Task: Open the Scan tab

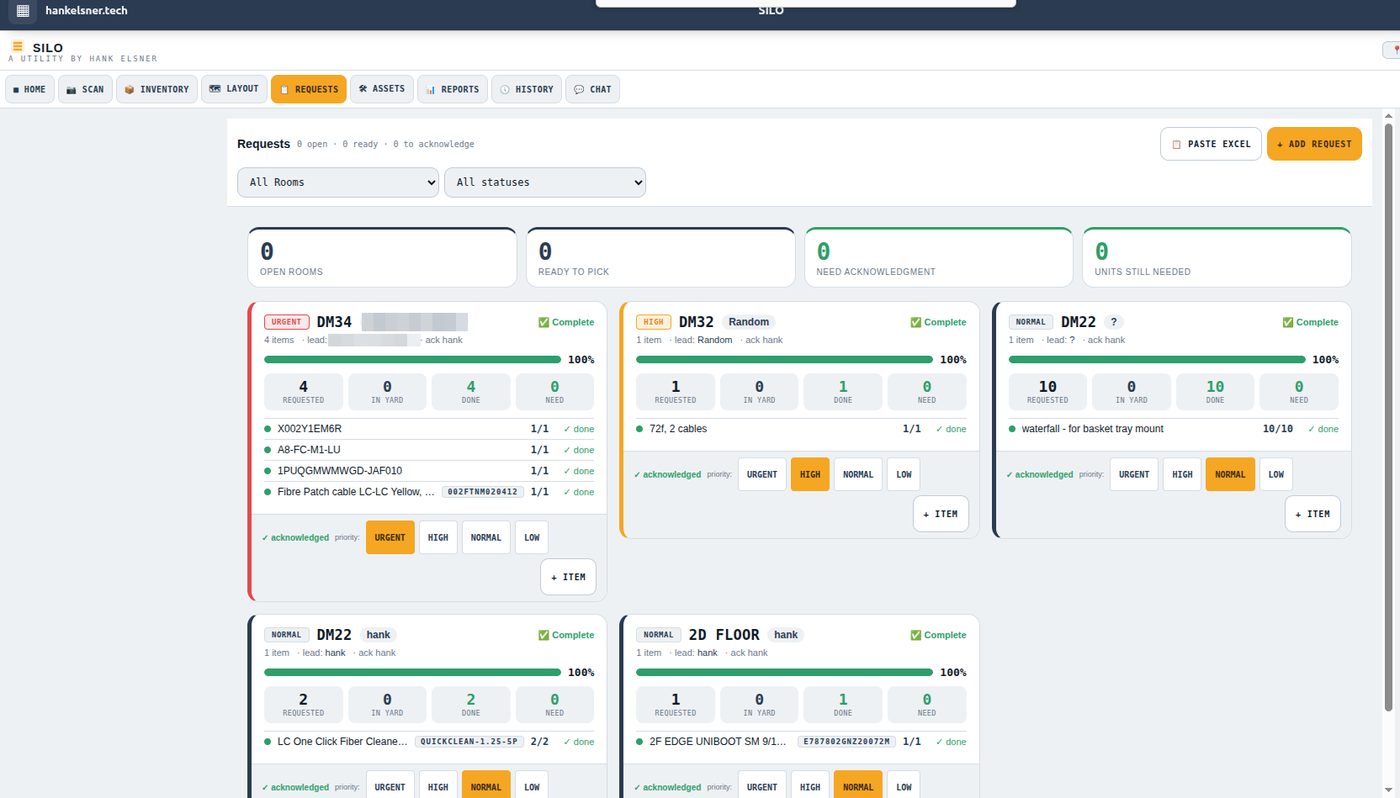Action: coord(85,89)
